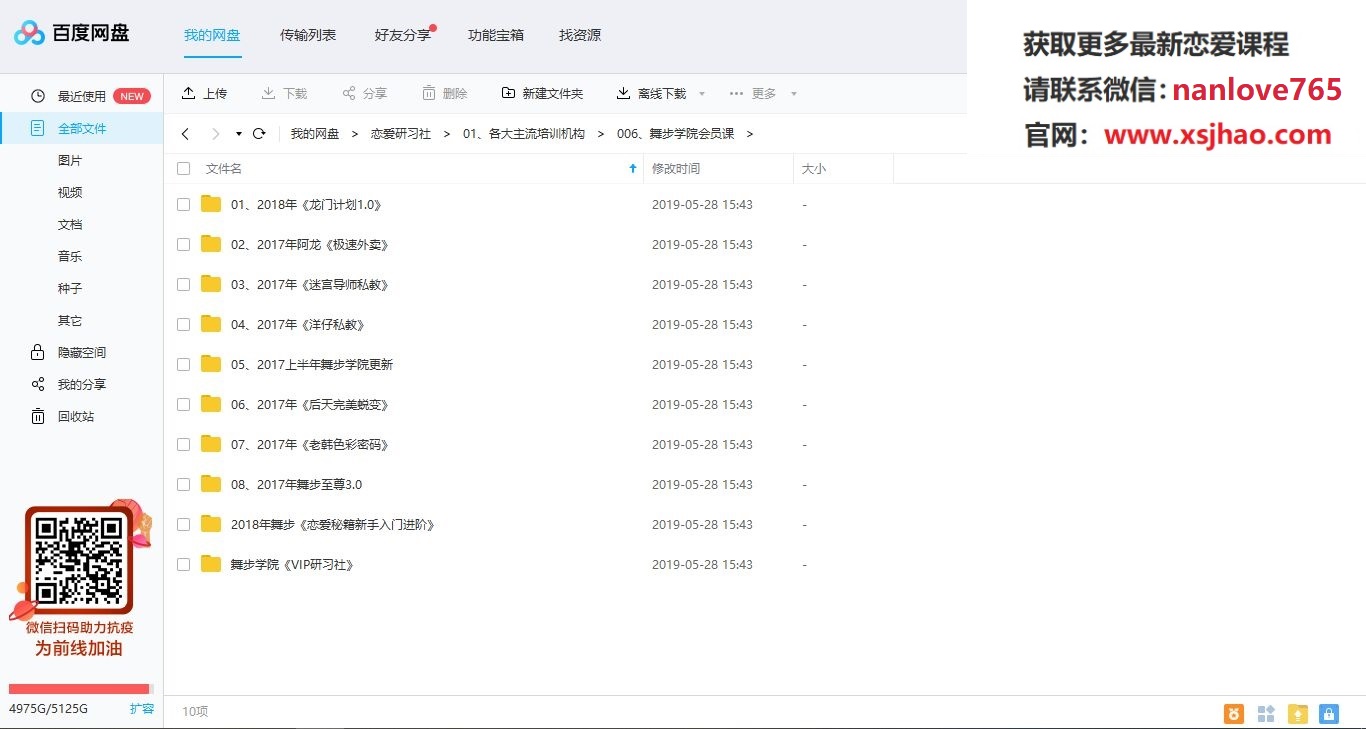Open the 我的网盘 tab
Image resolution: width=1366 pixels, height=729 pixels.
(212, 35)
